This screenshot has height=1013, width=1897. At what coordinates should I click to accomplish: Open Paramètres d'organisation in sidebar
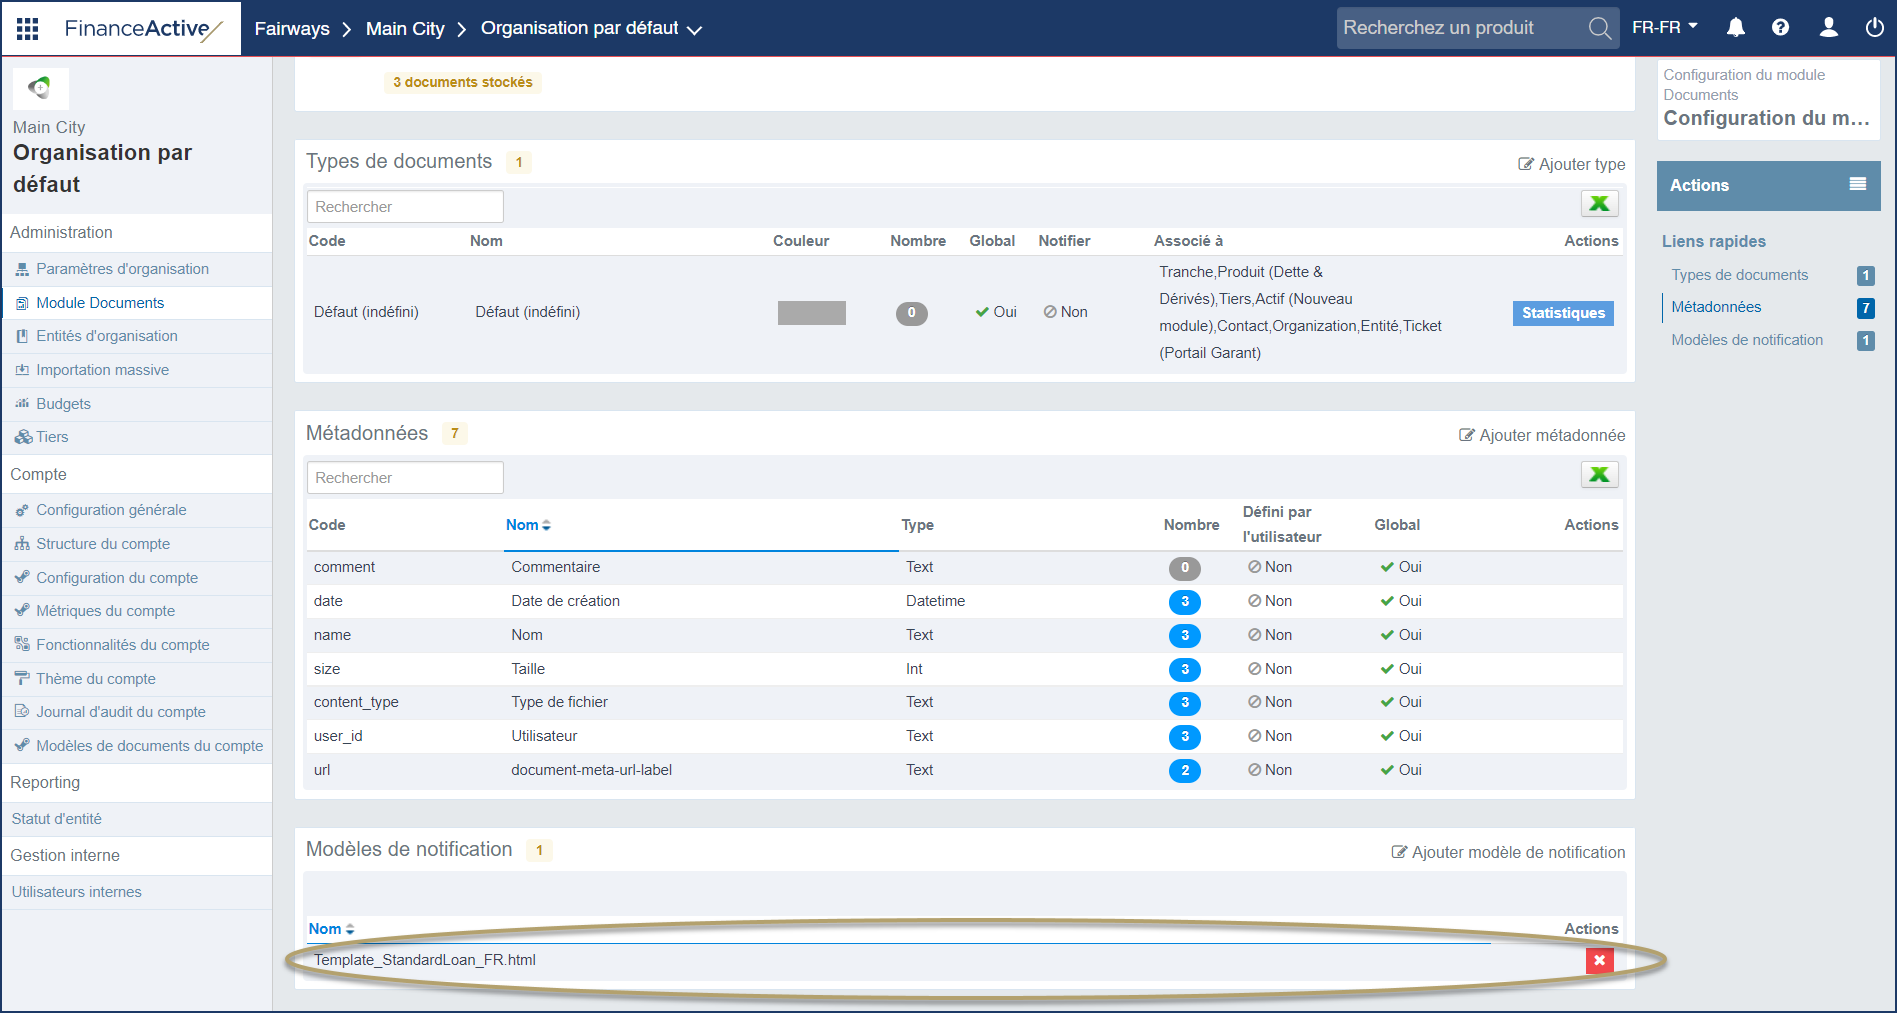coord(122,269)
